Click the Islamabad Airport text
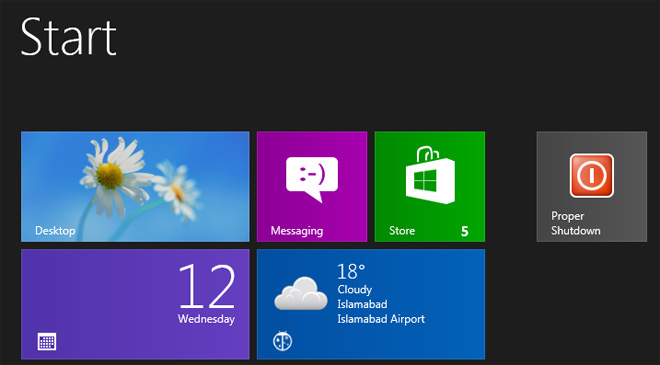Viewport: 660px width, 365px height. click(381, 319)
